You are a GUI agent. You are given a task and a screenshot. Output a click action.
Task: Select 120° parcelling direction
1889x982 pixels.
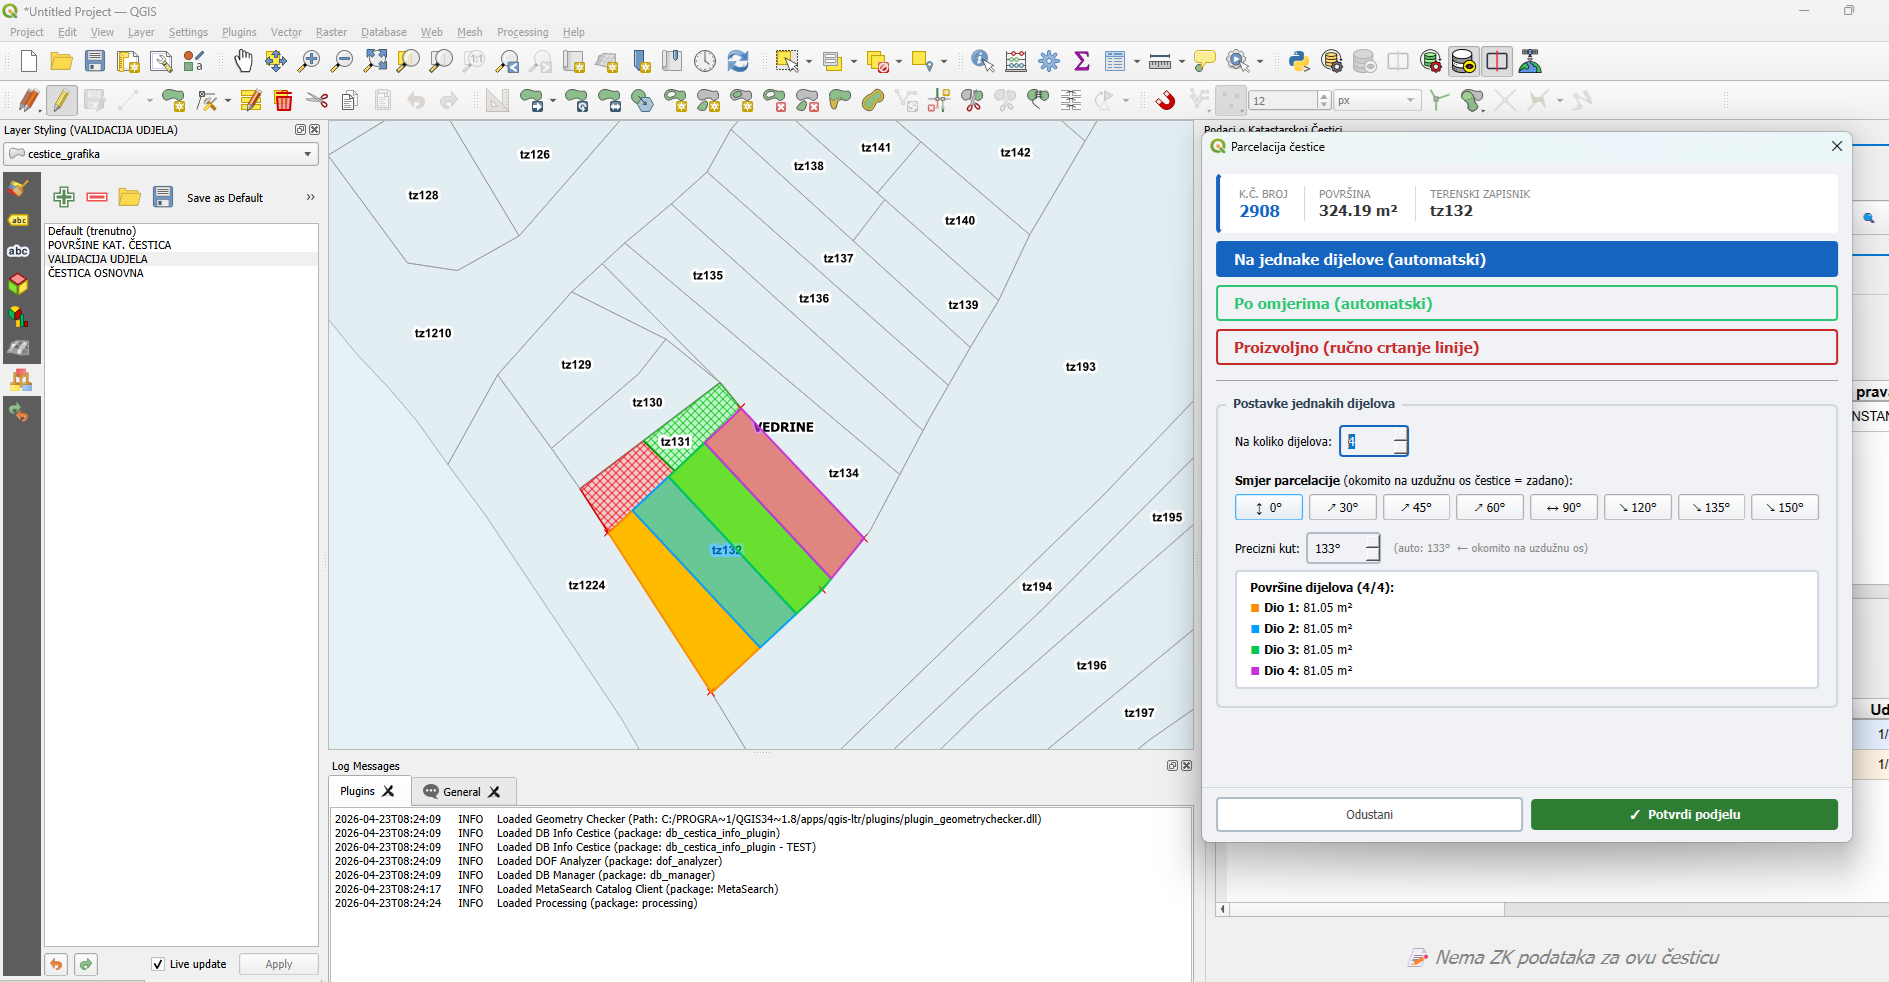coord(1637,508)
